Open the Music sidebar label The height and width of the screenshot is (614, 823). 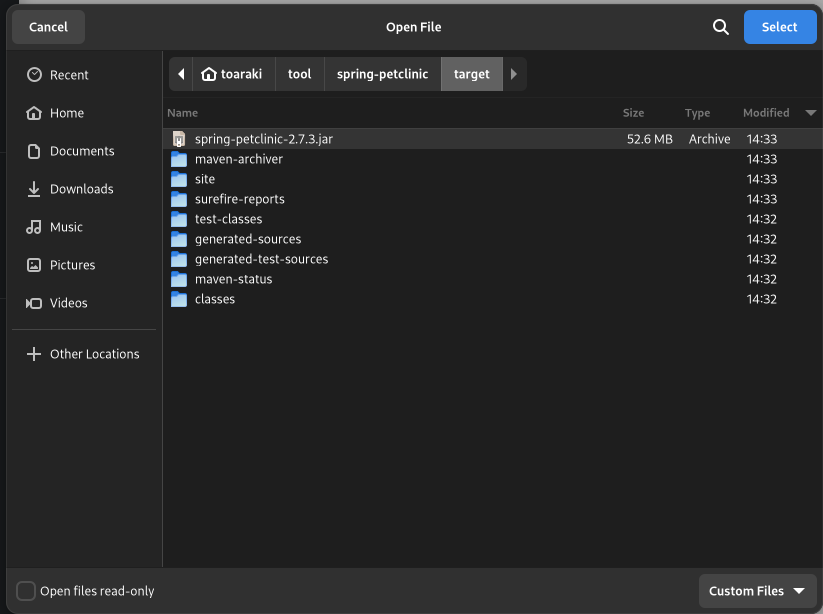click(67, 227)
